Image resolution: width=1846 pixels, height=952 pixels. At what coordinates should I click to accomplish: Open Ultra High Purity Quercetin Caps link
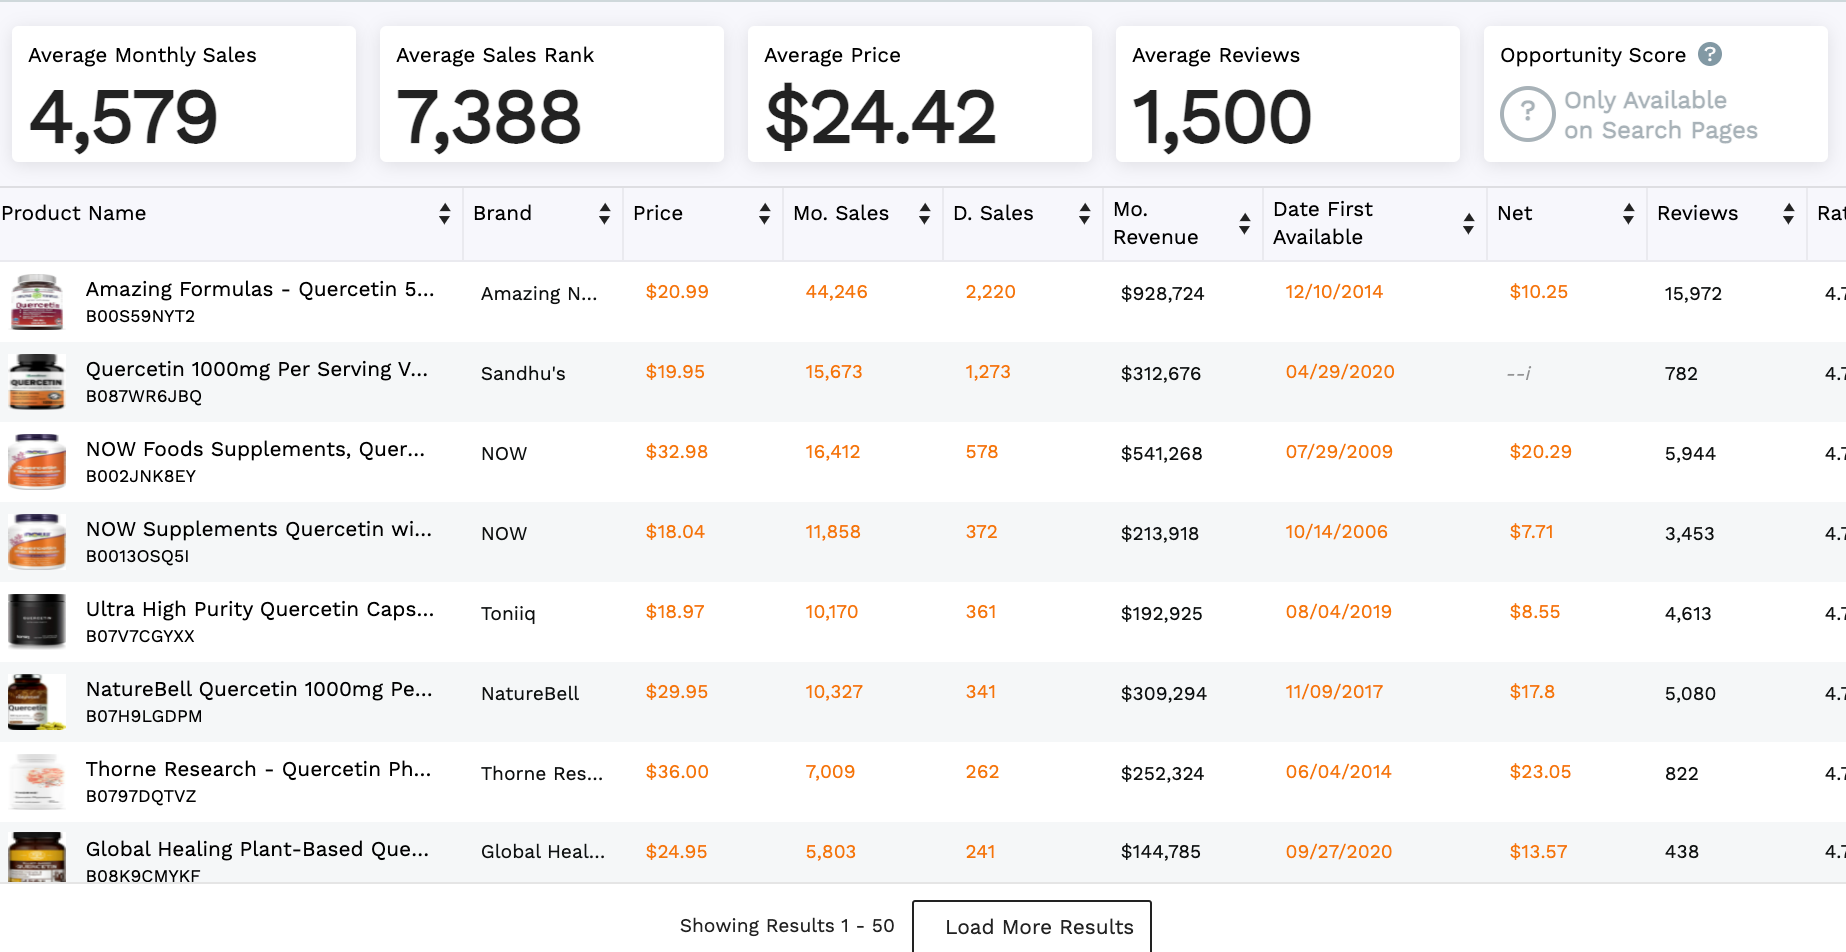(260, 609)
